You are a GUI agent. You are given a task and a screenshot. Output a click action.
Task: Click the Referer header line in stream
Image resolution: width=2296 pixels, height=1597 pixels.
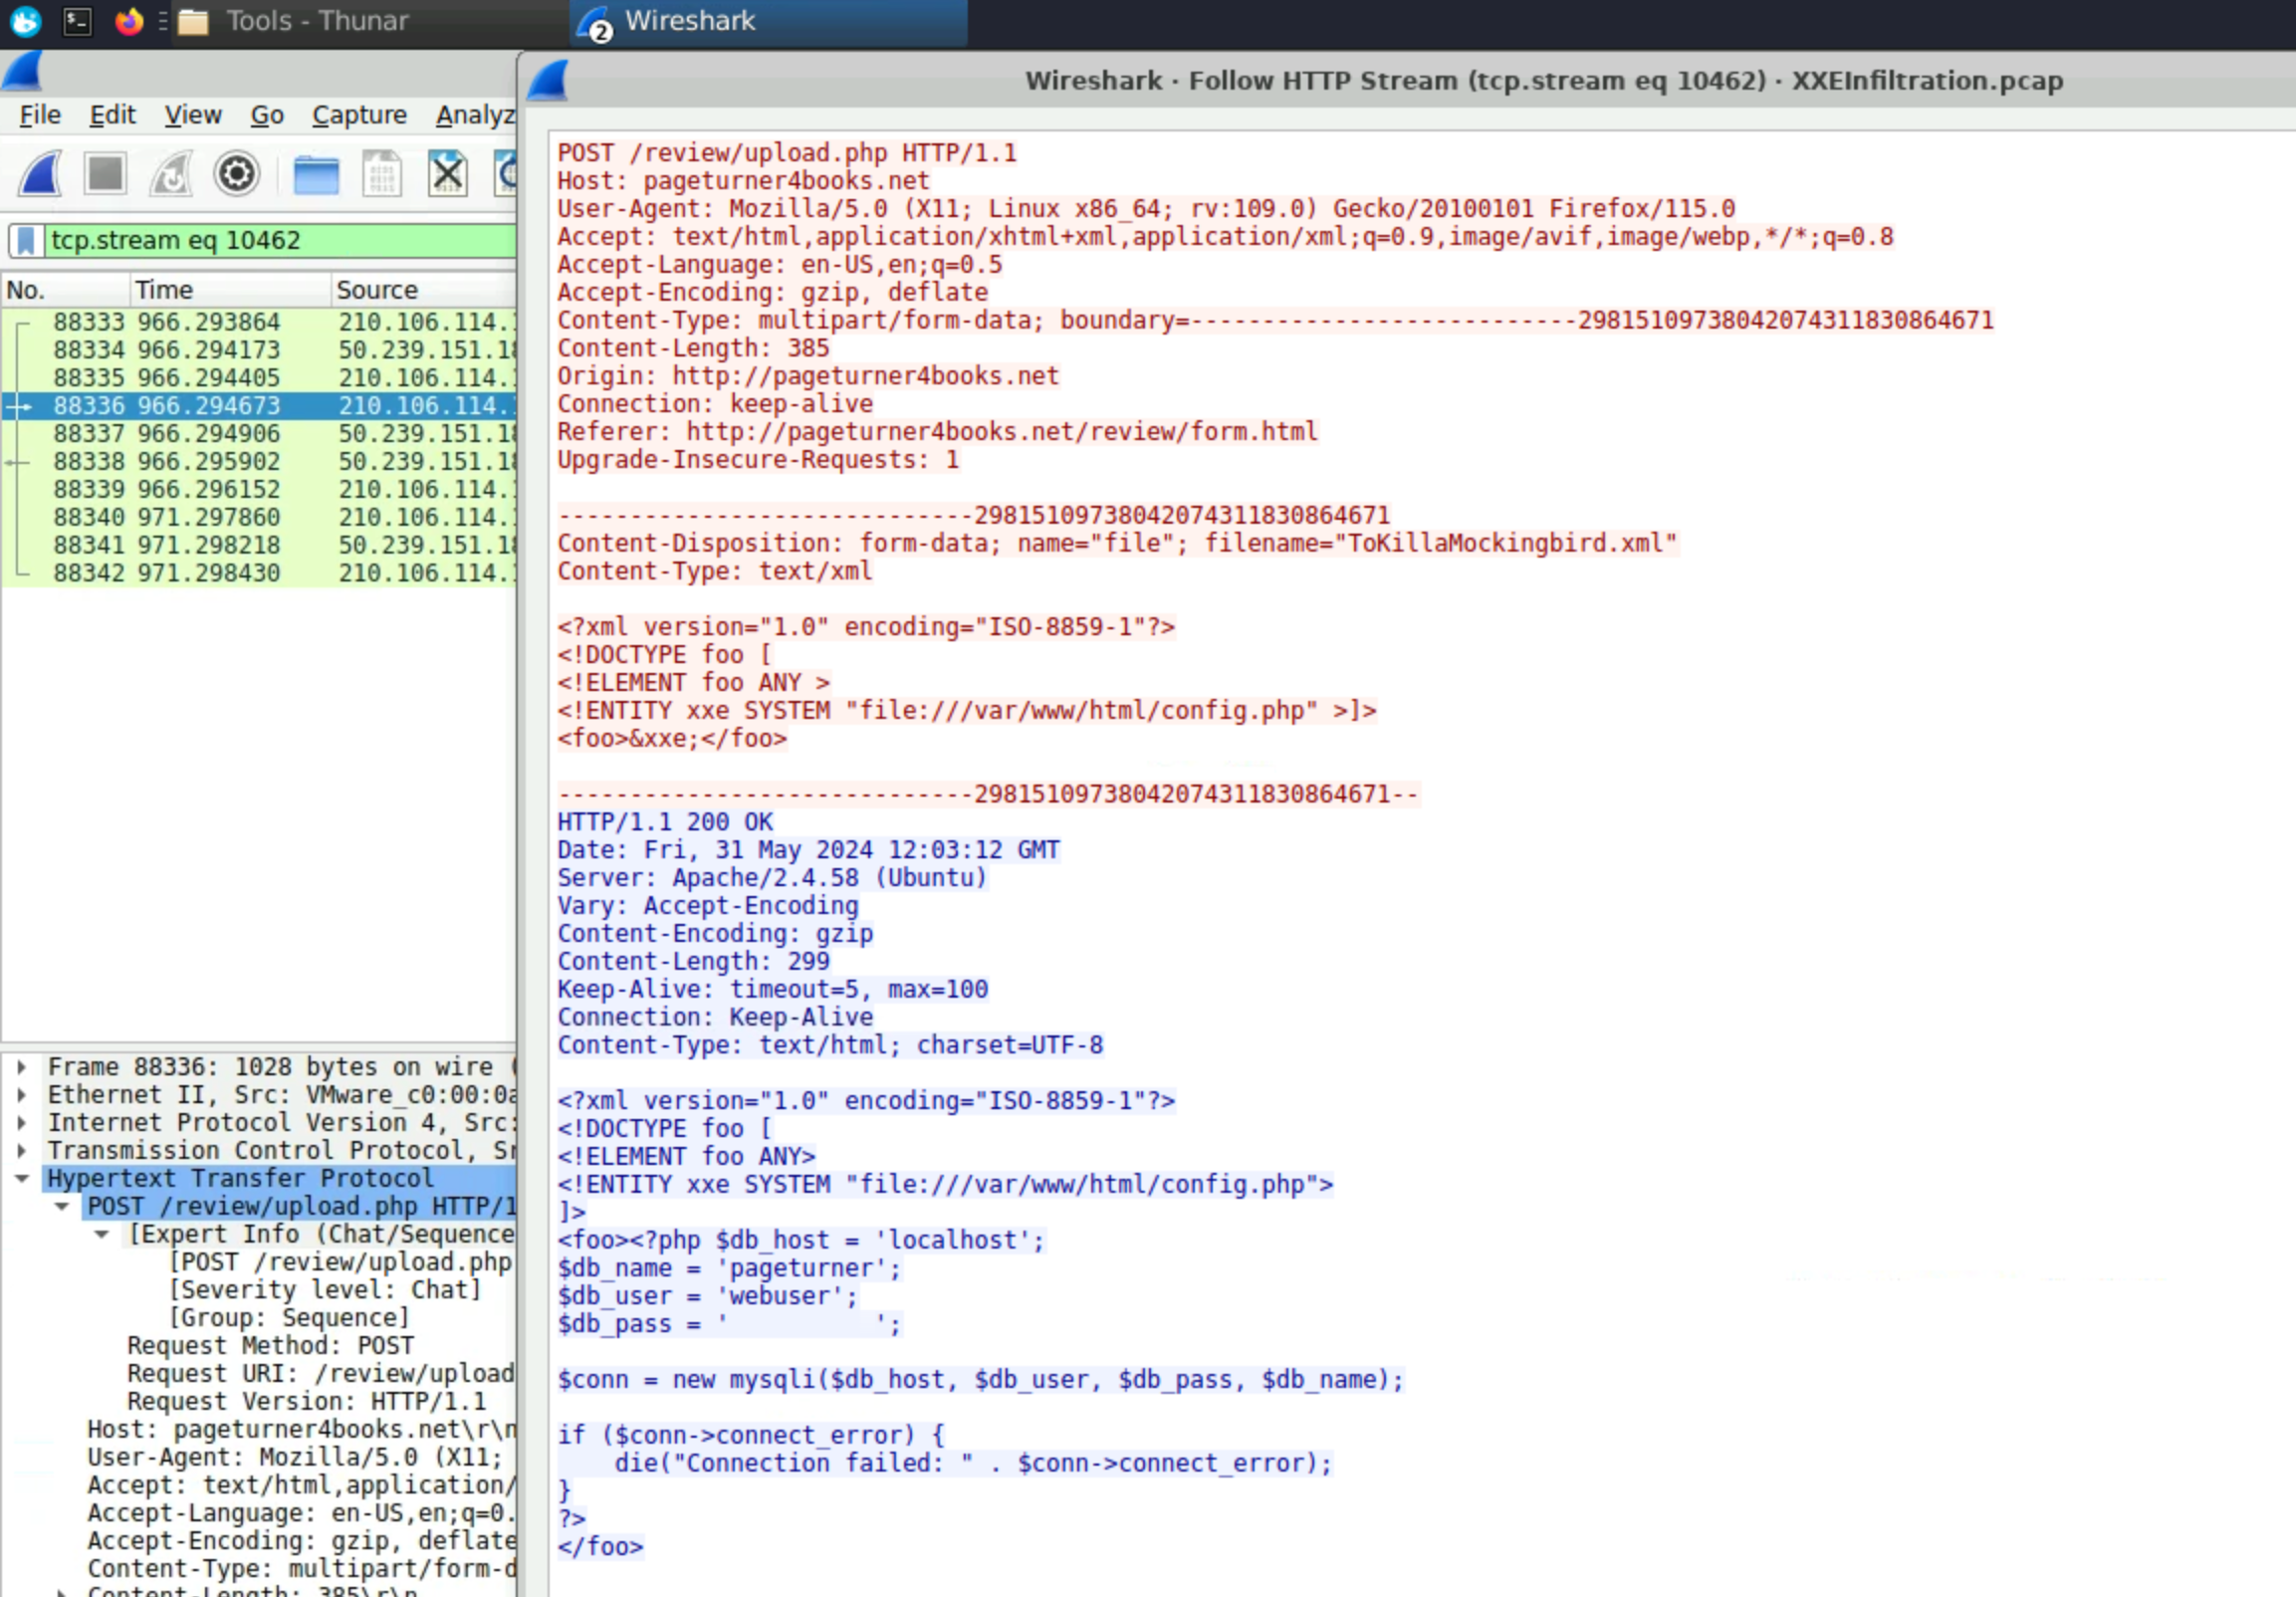pyautogui.click(x=937, y=432)
